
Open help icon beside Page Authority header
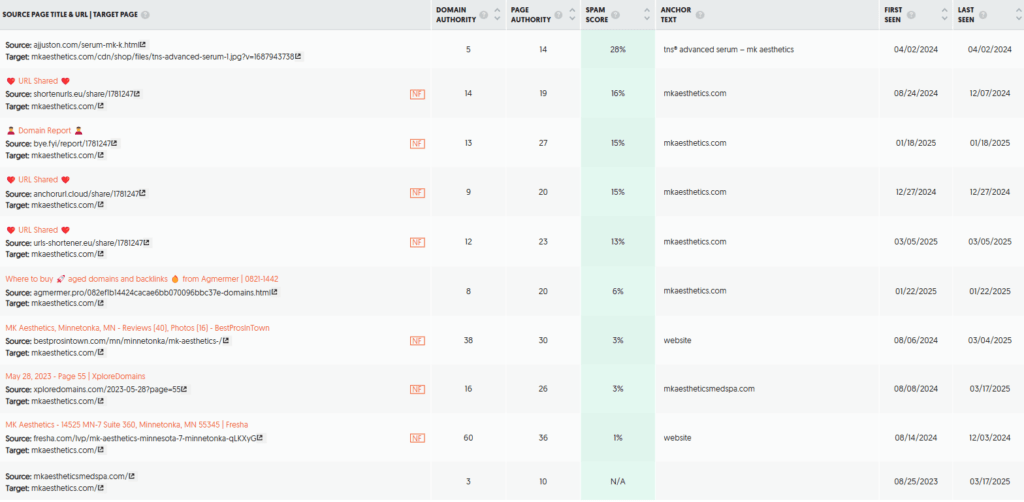tap(558, 14)
